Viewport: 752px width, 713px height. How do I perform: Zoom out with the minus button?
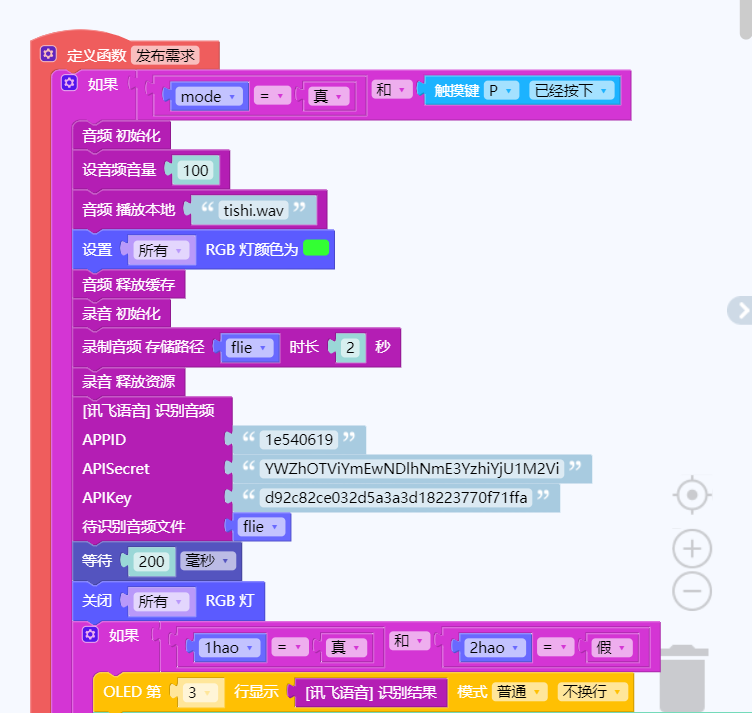(692, 591)
